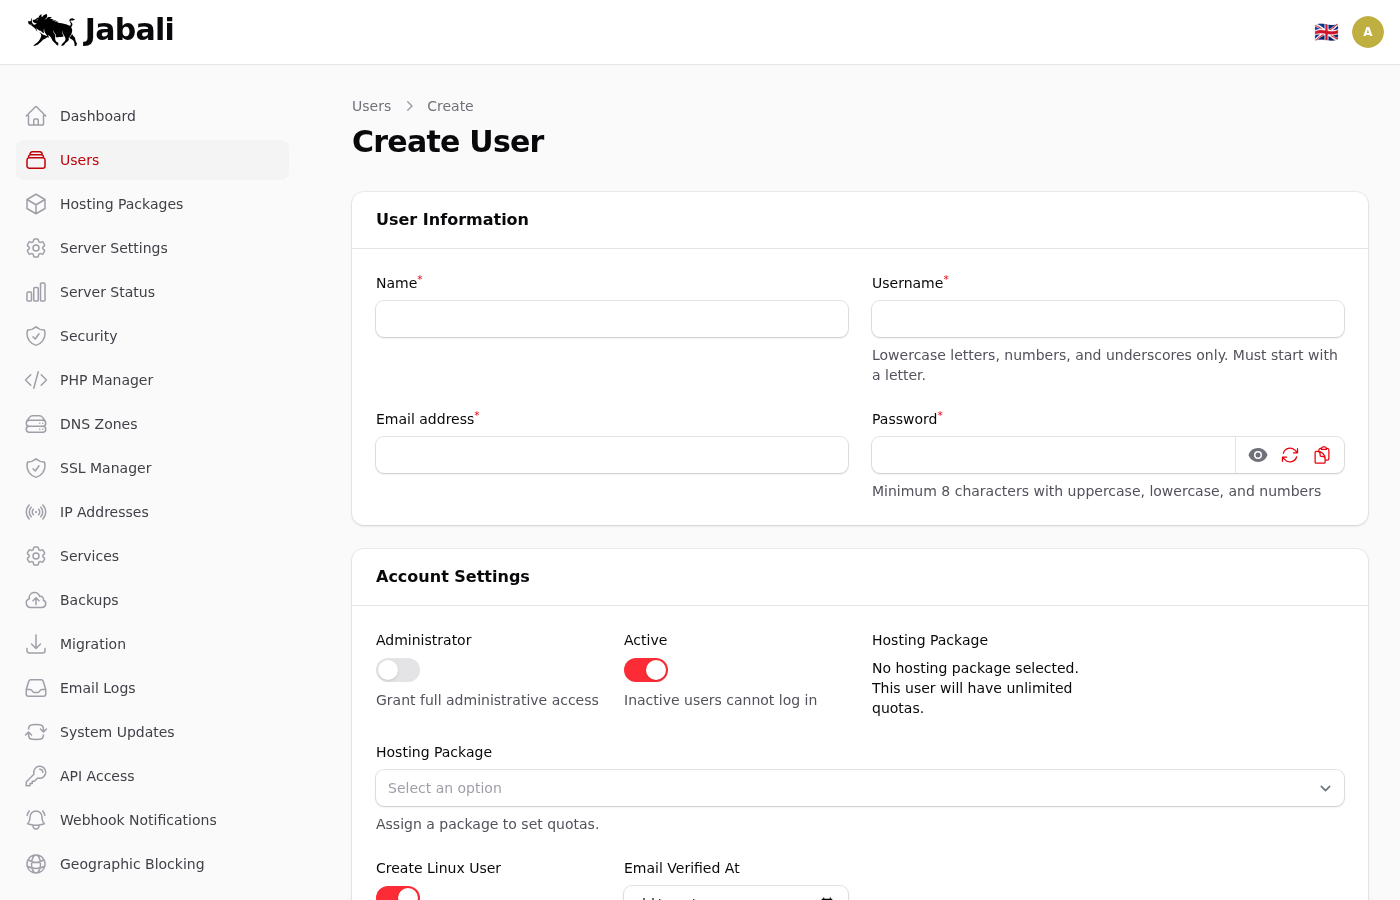The width and height of the screenshot is (1400, 900).
Task: Open Hosting Packages in sidebar
Action: click(121, 204)
